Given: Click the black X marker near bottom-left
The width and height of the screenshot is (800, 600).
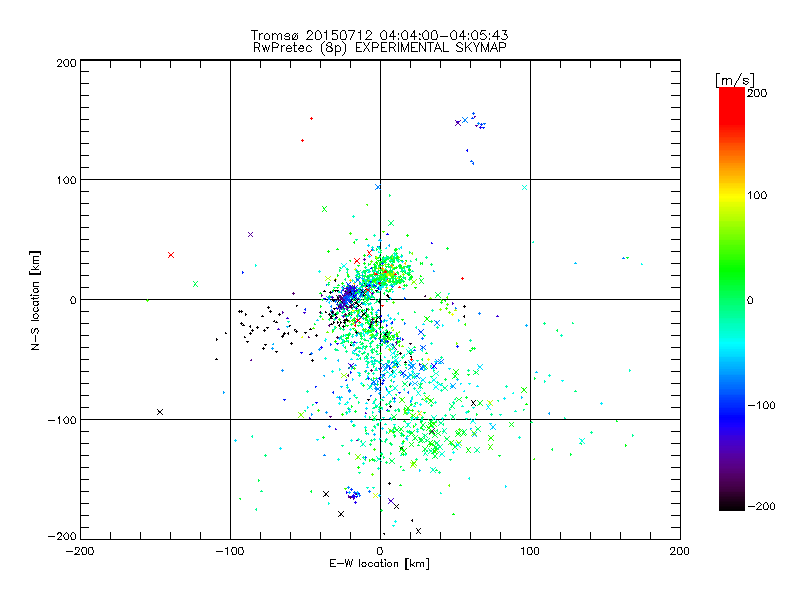Looking at the screenshot, I should 160,412.
